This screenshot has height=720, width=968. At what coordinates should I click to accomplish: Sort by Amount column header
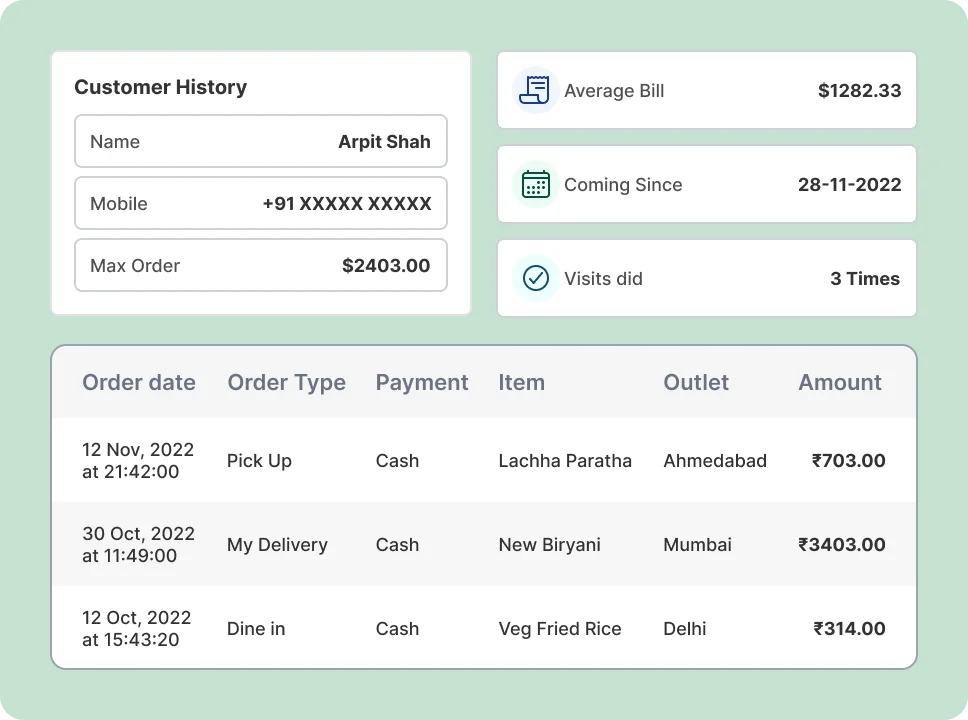click(840, 382)
